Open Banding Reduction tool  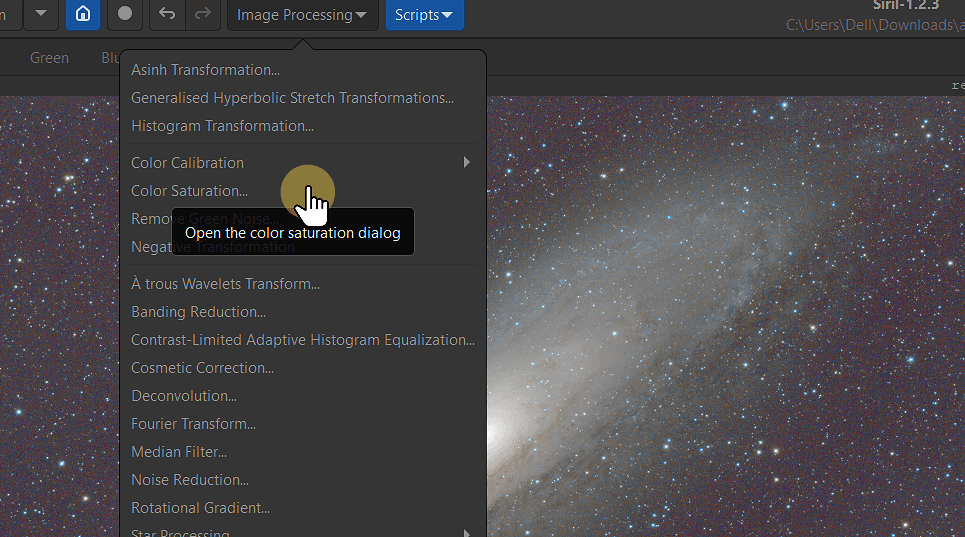tap(198, 312)
